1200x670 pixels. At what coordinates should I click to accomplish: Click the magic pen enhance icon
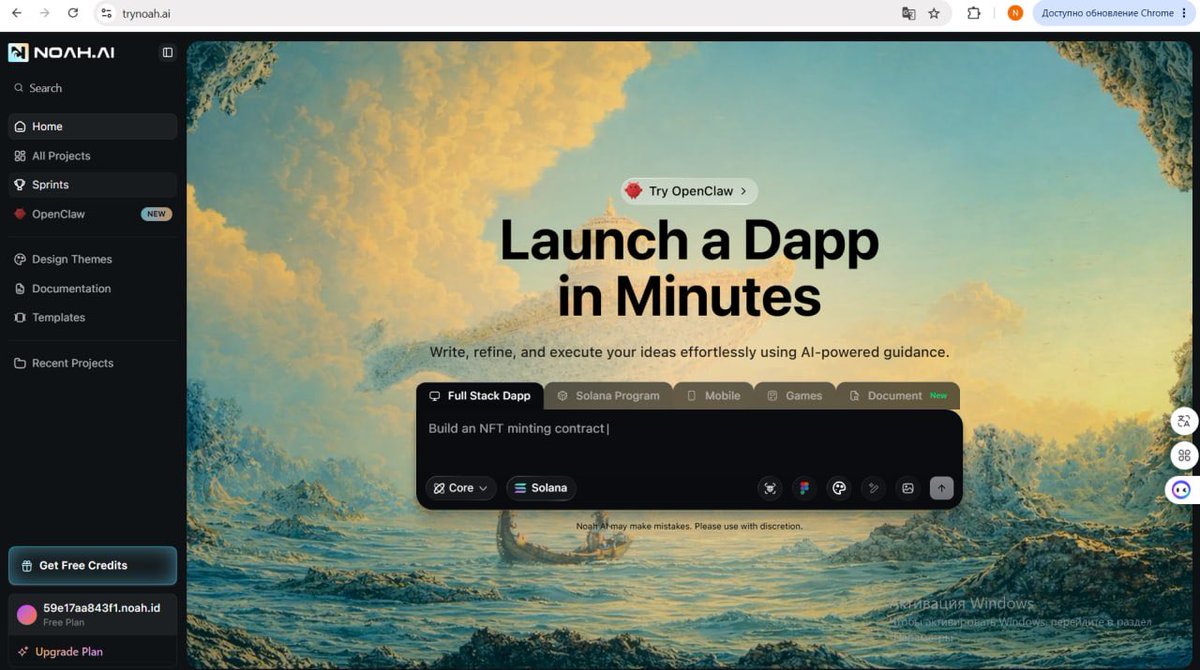tap(873, 488)
